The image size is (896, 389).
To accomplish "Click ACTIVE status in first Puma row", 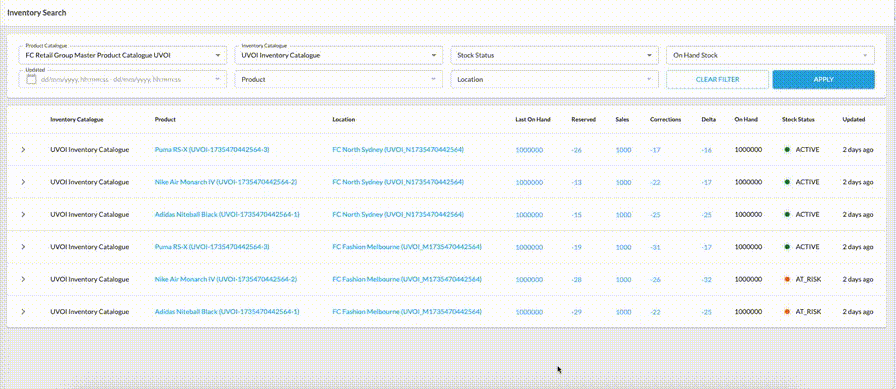I will (x=802, y=150).
